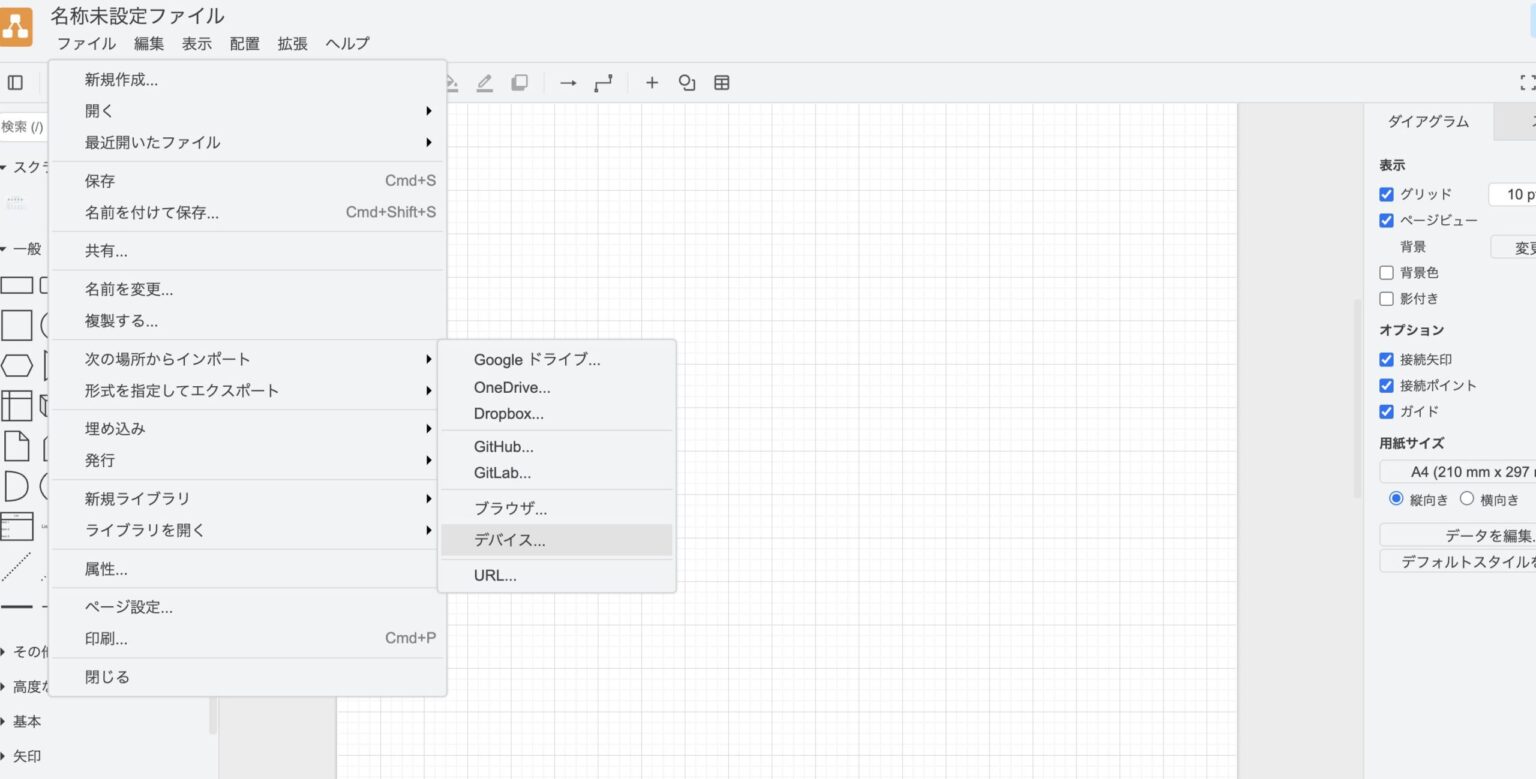Open the waypoint connector style tool

pyautogui.click(x=603, y=83)
